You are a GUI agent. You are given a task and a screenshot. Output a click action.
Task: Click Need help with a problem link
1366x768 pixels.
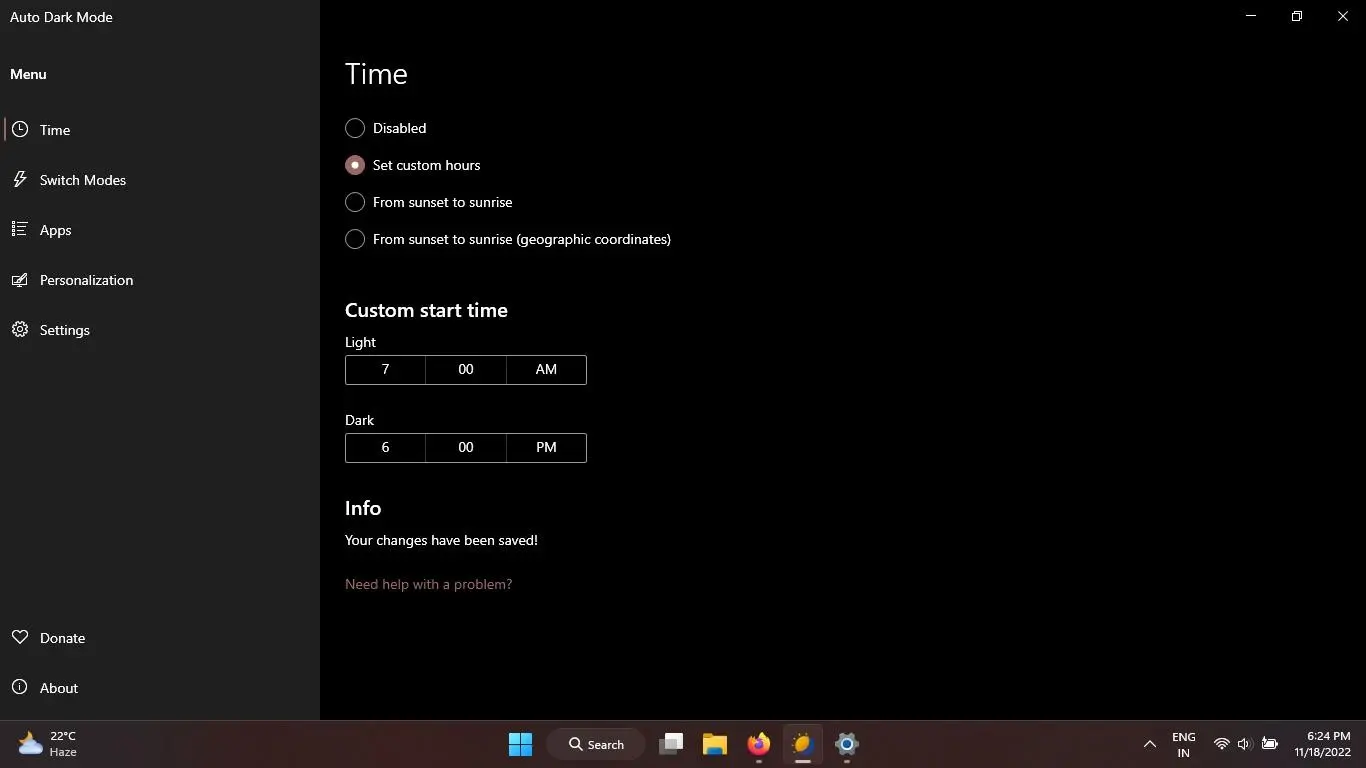click(x=428, y=584)
